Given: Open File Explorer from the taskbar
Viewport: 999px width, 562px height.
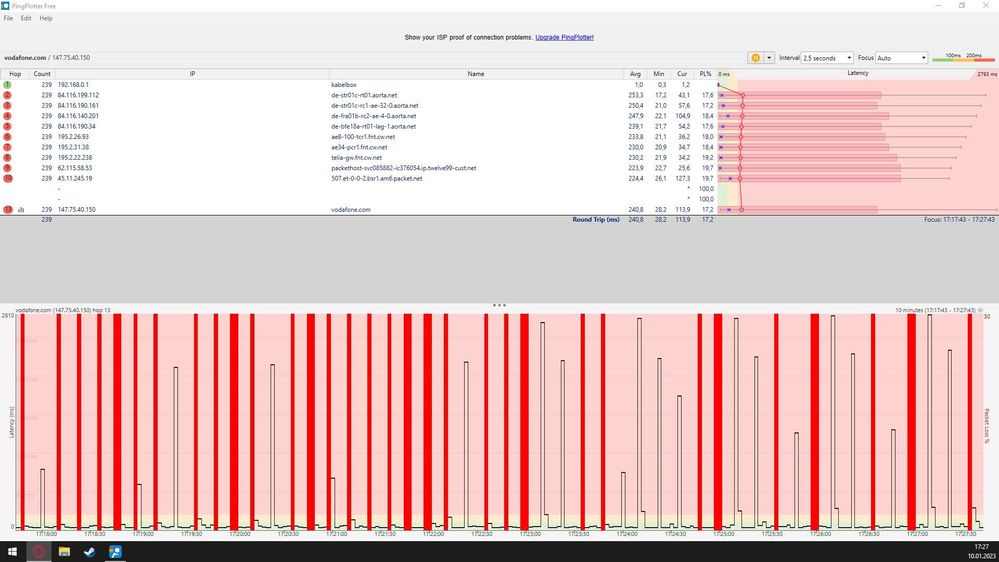Looking at the screenshot, I should pyautogui.click(x=64, y=552).
